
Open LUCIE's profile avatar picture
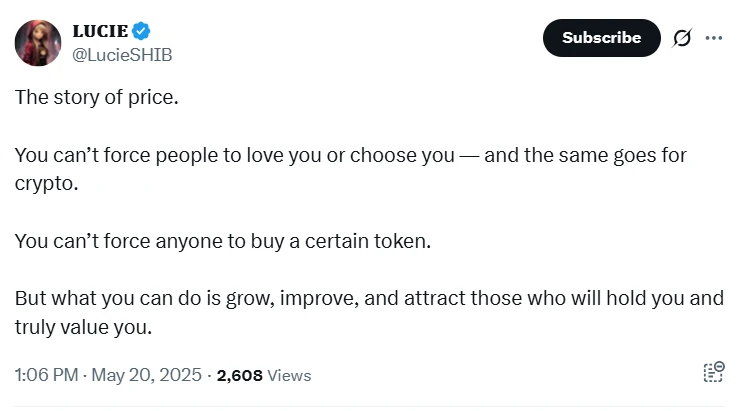[x=38, y=43]
